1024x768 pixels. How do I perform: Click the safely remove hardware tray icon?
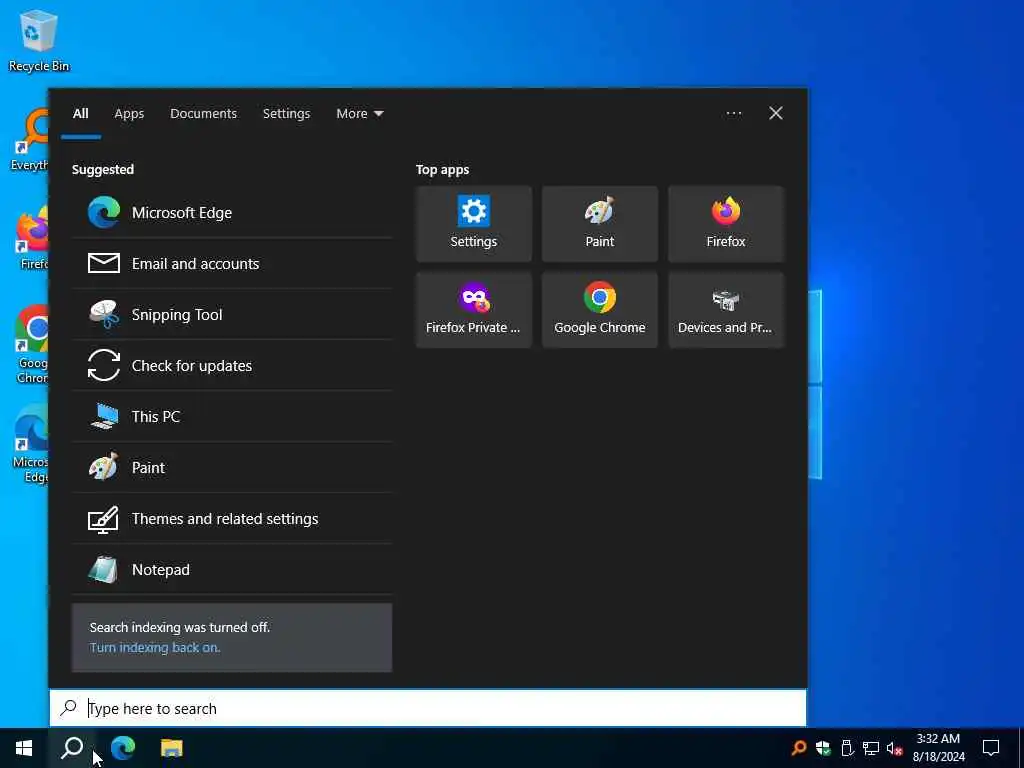pos(847,748)
